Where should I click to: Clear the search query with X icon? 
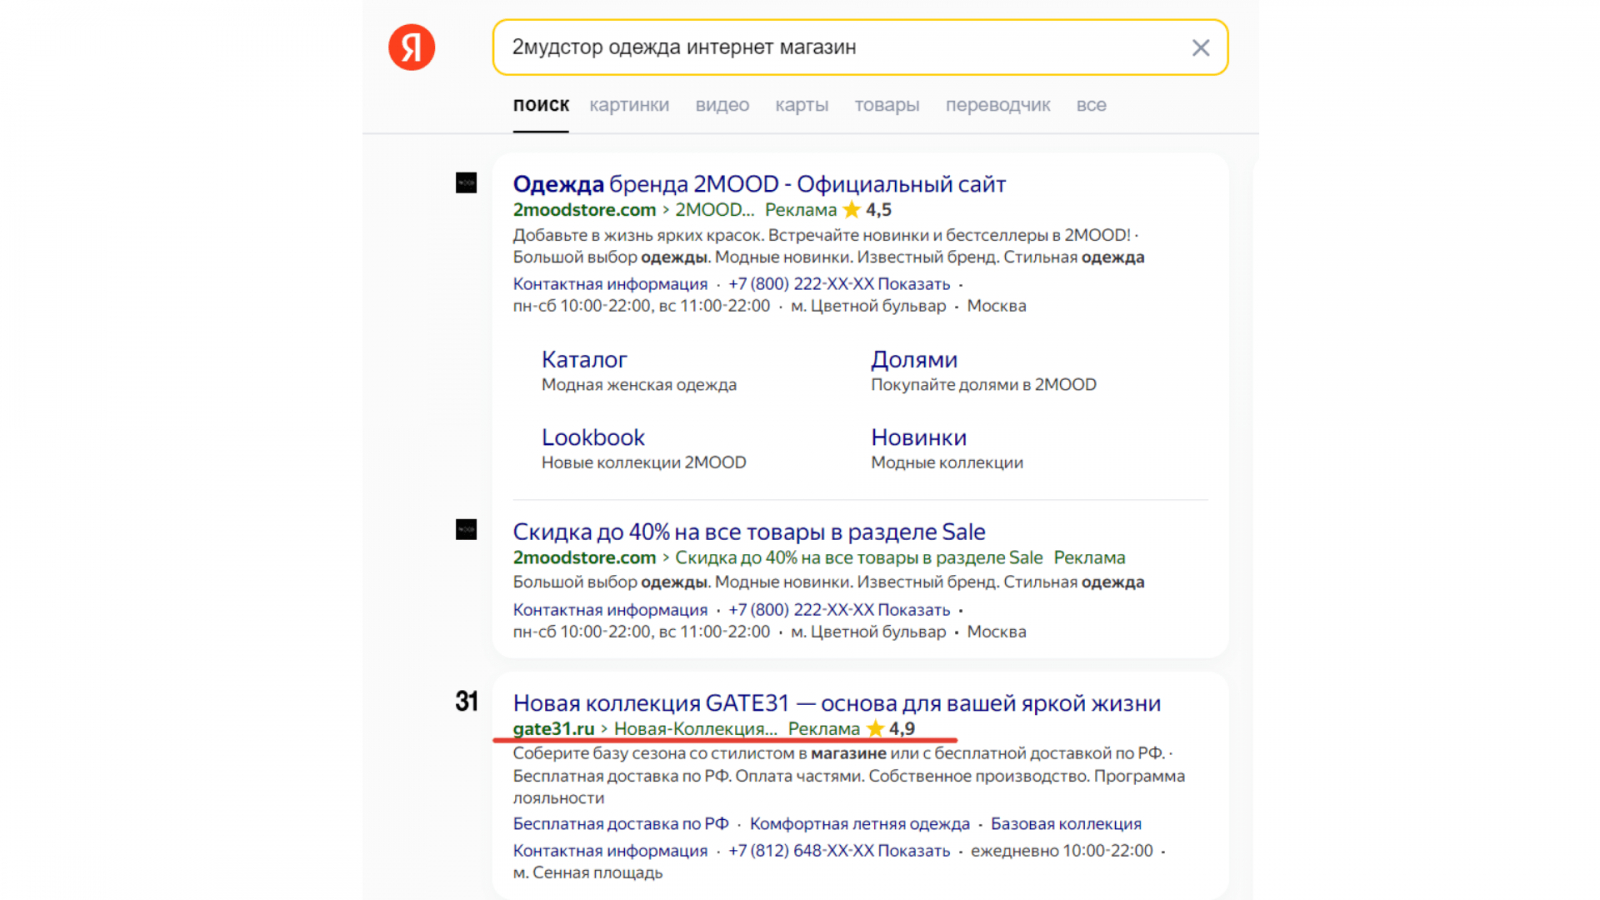click(1200, 48)
